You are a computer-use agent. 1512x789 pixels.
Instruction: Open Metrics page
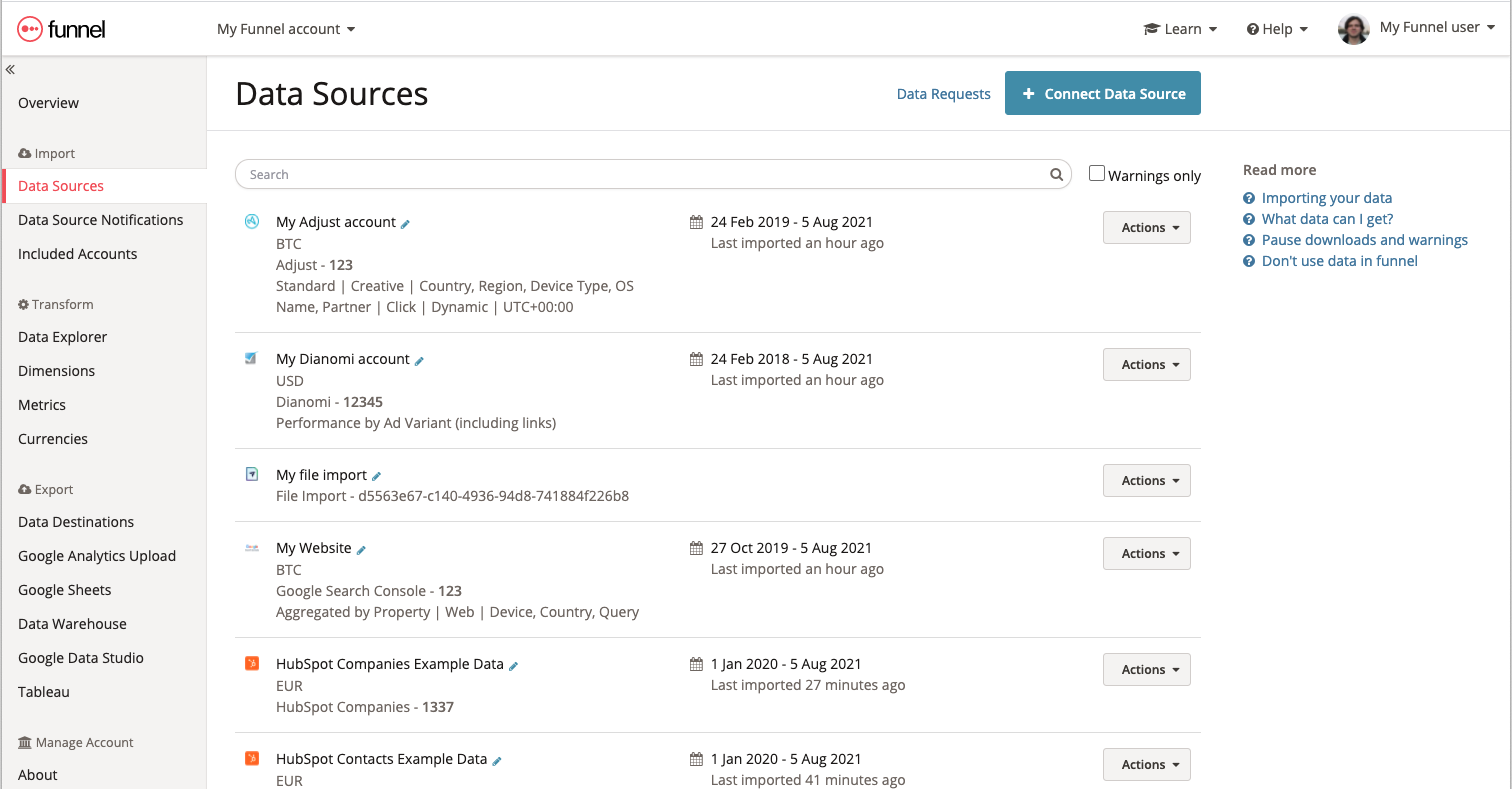coord(42,405)
